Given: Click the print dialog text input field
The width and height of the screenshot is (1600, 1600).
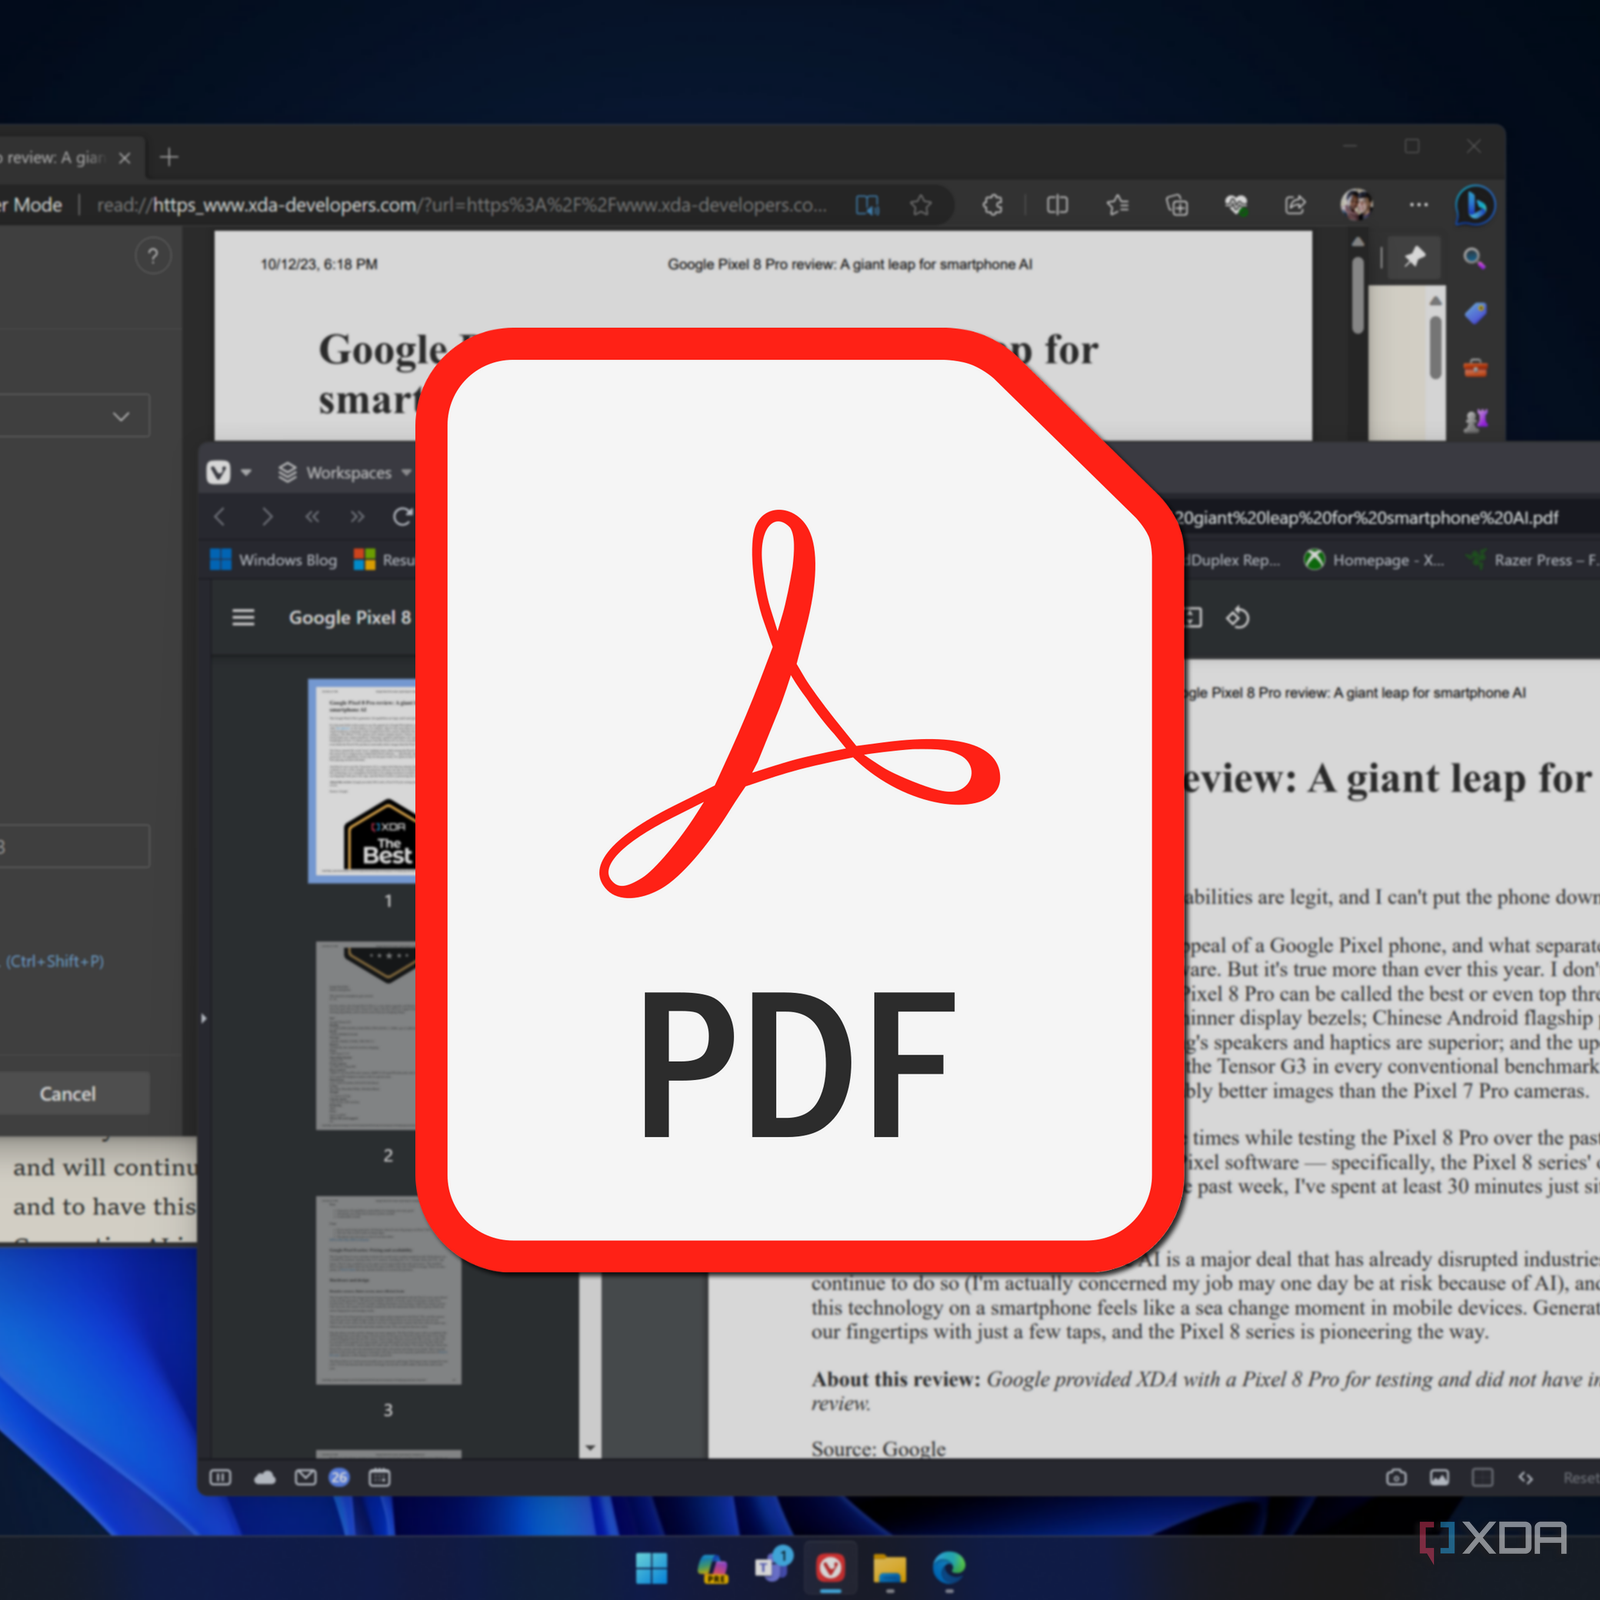Looking at the screenshot, I should click(74, 847).
